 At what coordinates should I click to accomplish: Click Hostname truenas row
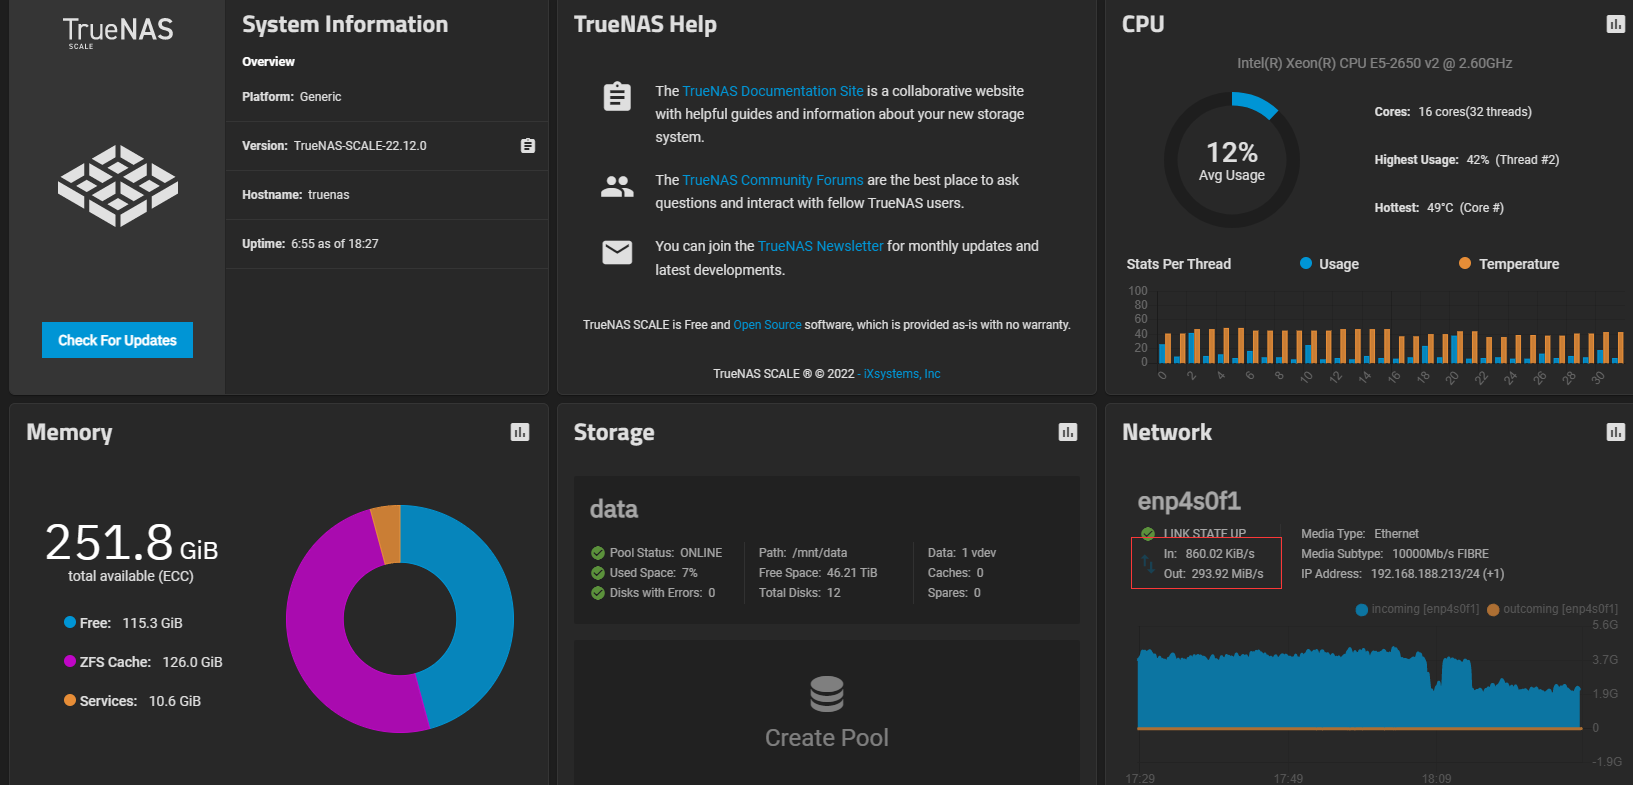click(387, 195)
